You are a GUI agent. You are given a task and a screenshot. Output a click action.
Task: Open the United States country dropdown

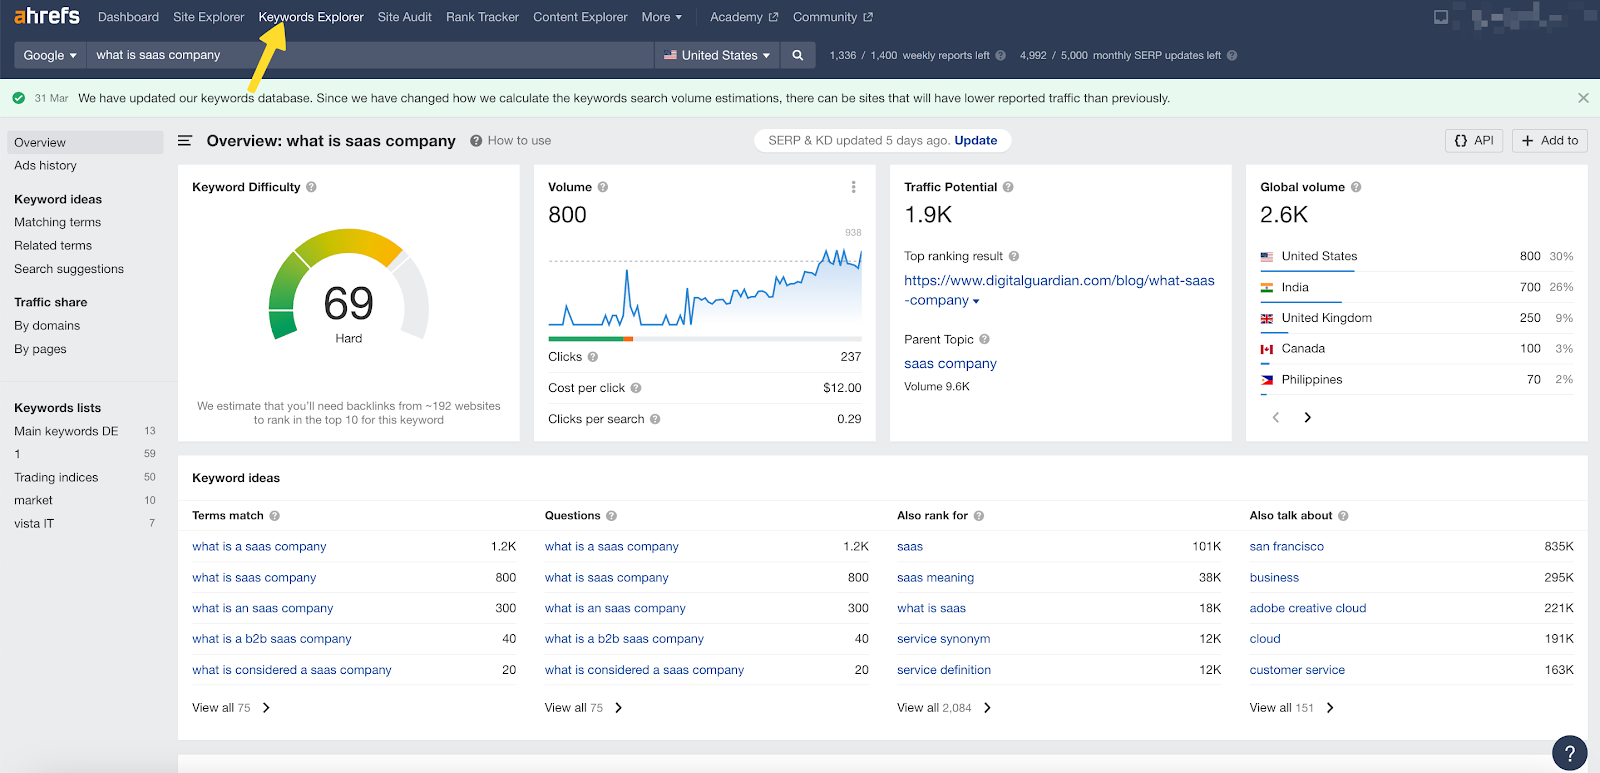(x=716, y=55)
